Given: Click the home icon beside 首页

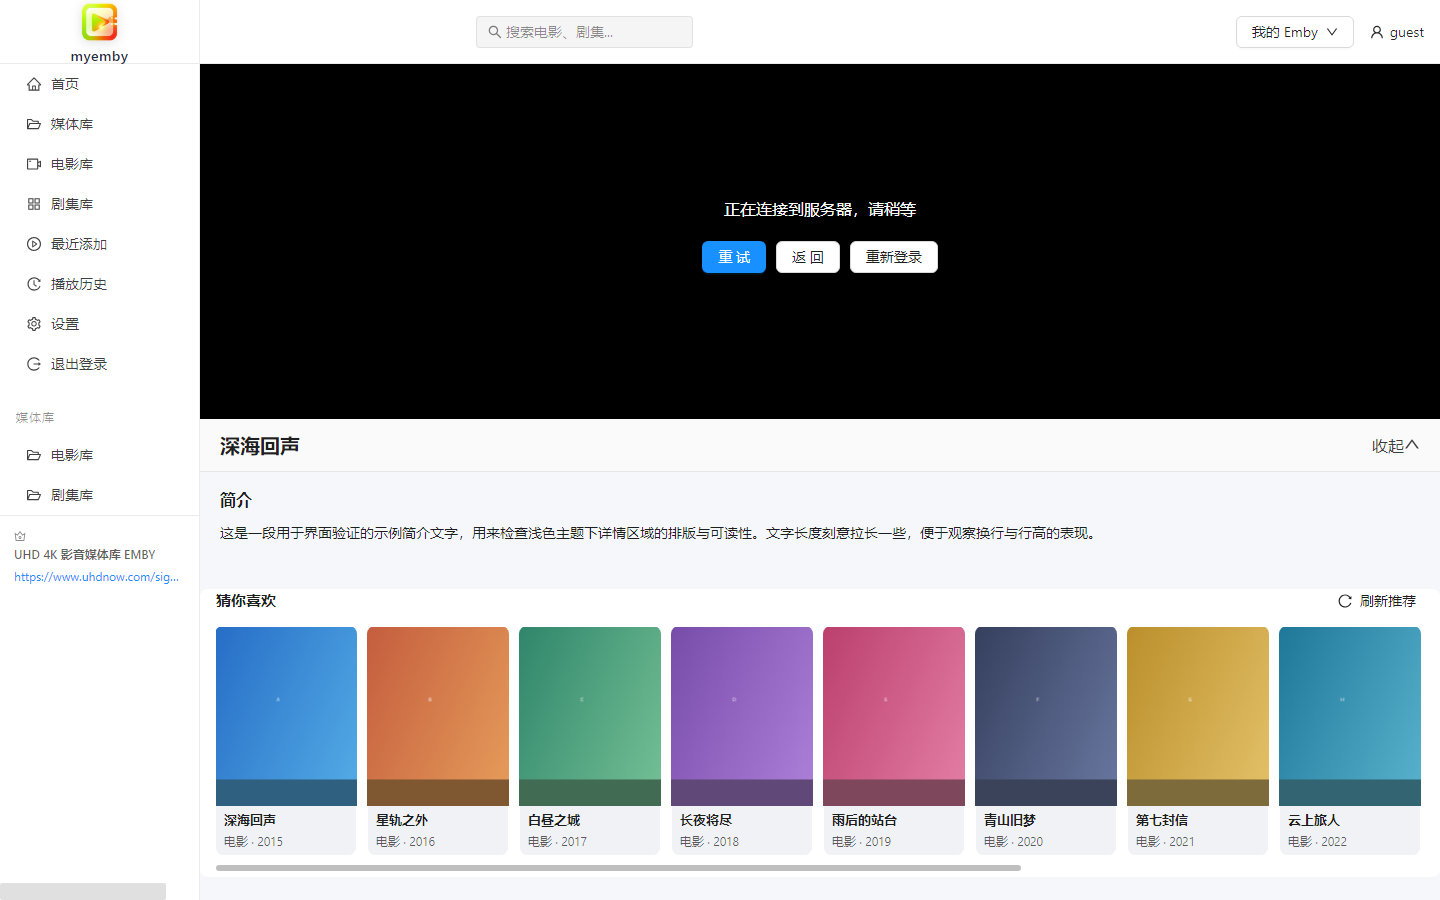Looking at the screenshot, I should pos(34,84).
